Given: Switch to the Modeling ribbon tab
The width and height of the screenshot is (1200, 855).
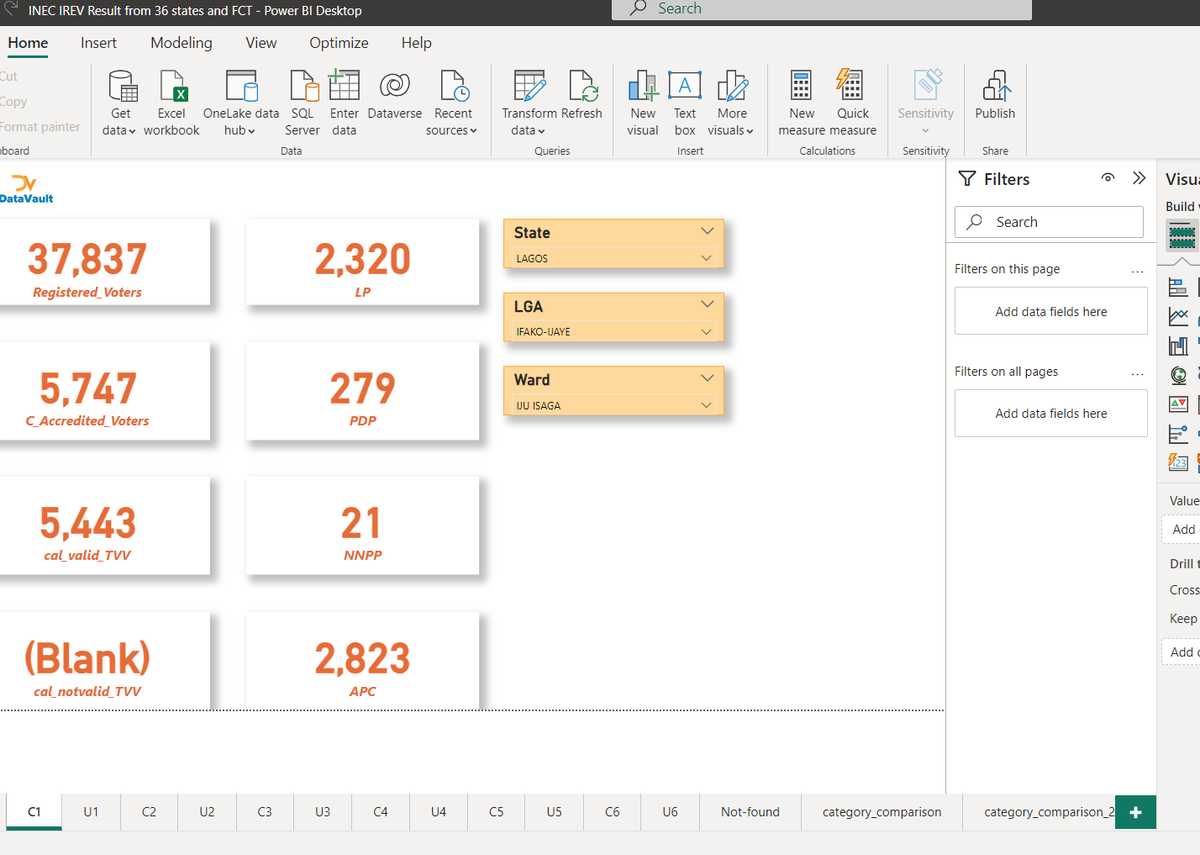Looking at the screenshot, I should click(x=181, y=43).
